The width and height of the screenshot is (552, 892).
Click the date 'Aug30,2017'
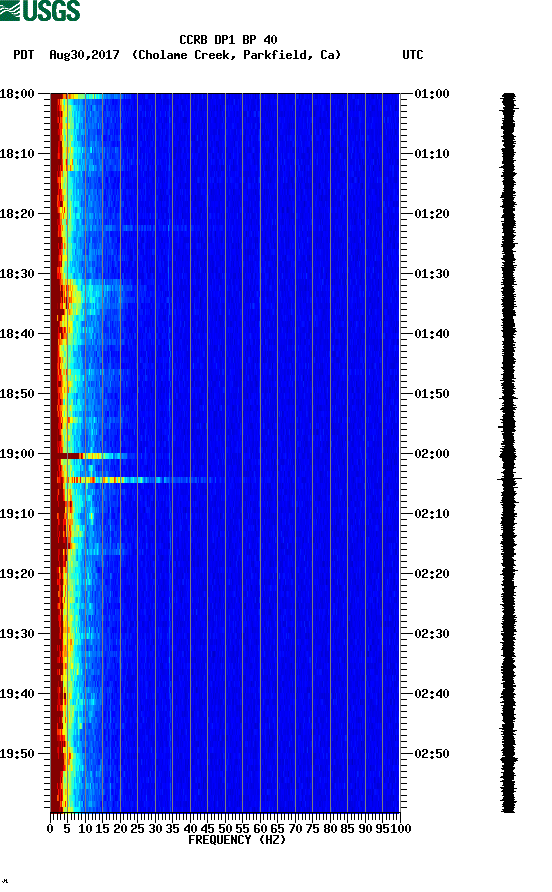pyautogui.click(x=84, y=55)
